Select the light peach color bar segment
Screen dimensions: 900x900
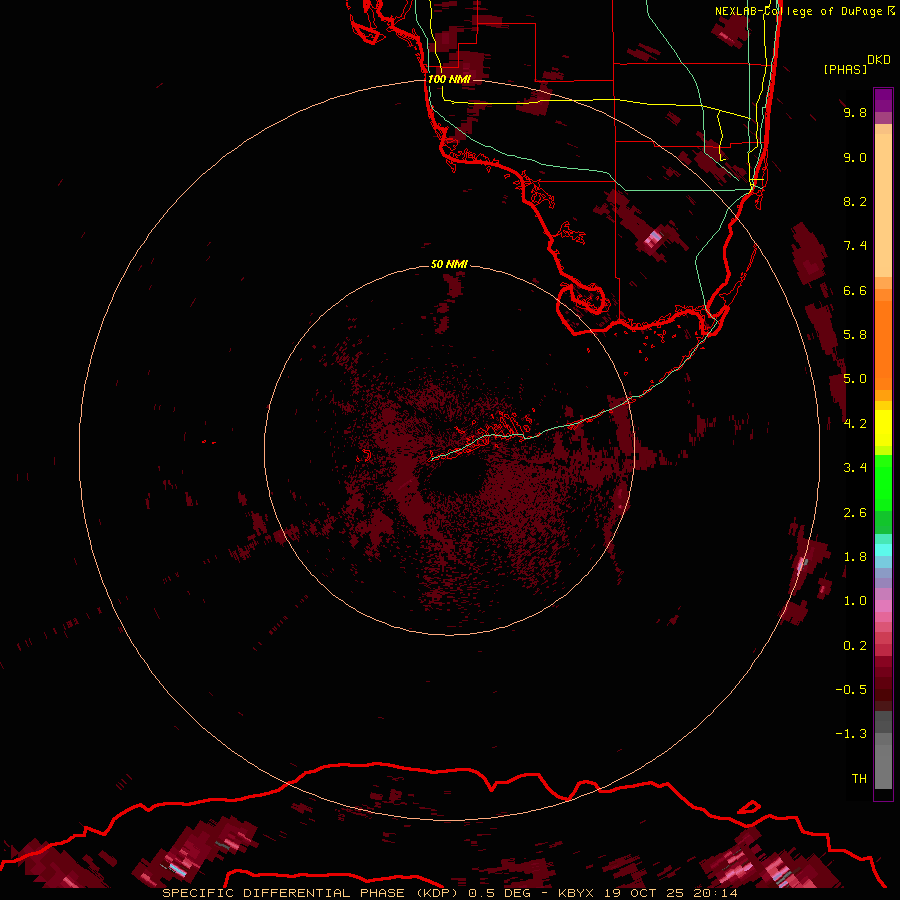[883, 205]
